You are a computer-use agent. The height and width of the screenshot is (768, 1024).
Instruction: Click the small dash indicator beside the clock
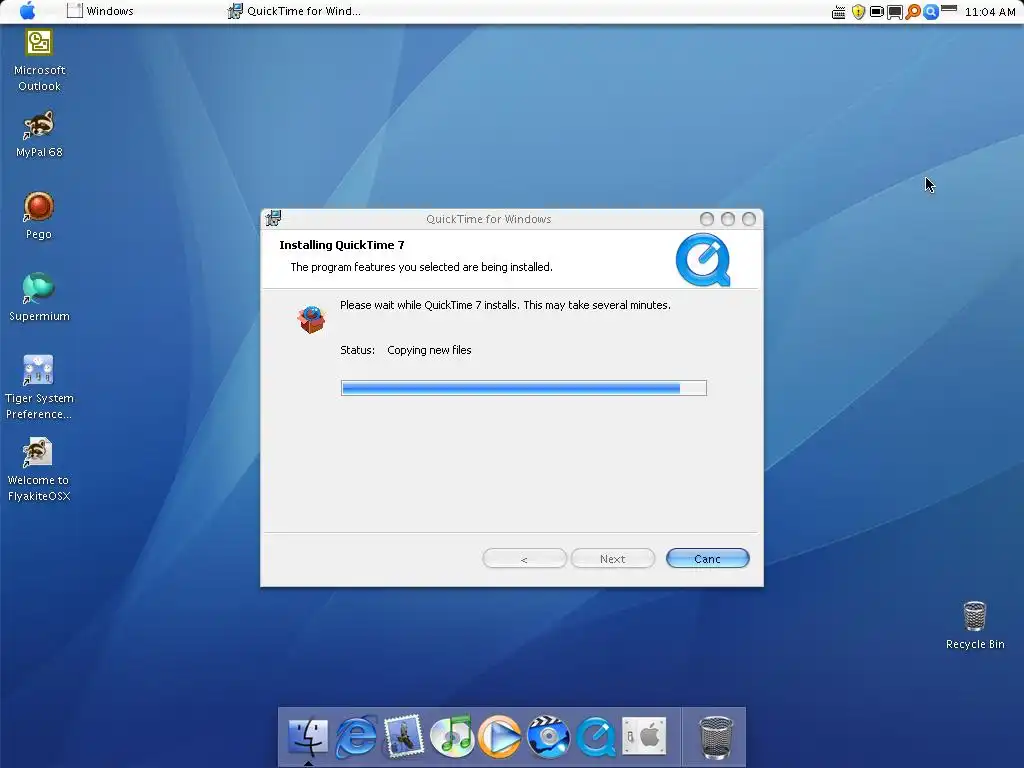949,8
